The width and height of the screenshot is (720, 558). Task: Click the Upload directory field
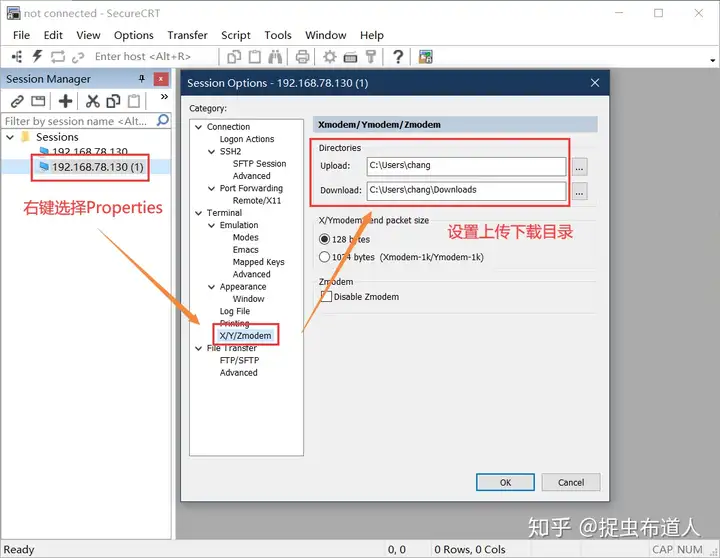point(466,166)
